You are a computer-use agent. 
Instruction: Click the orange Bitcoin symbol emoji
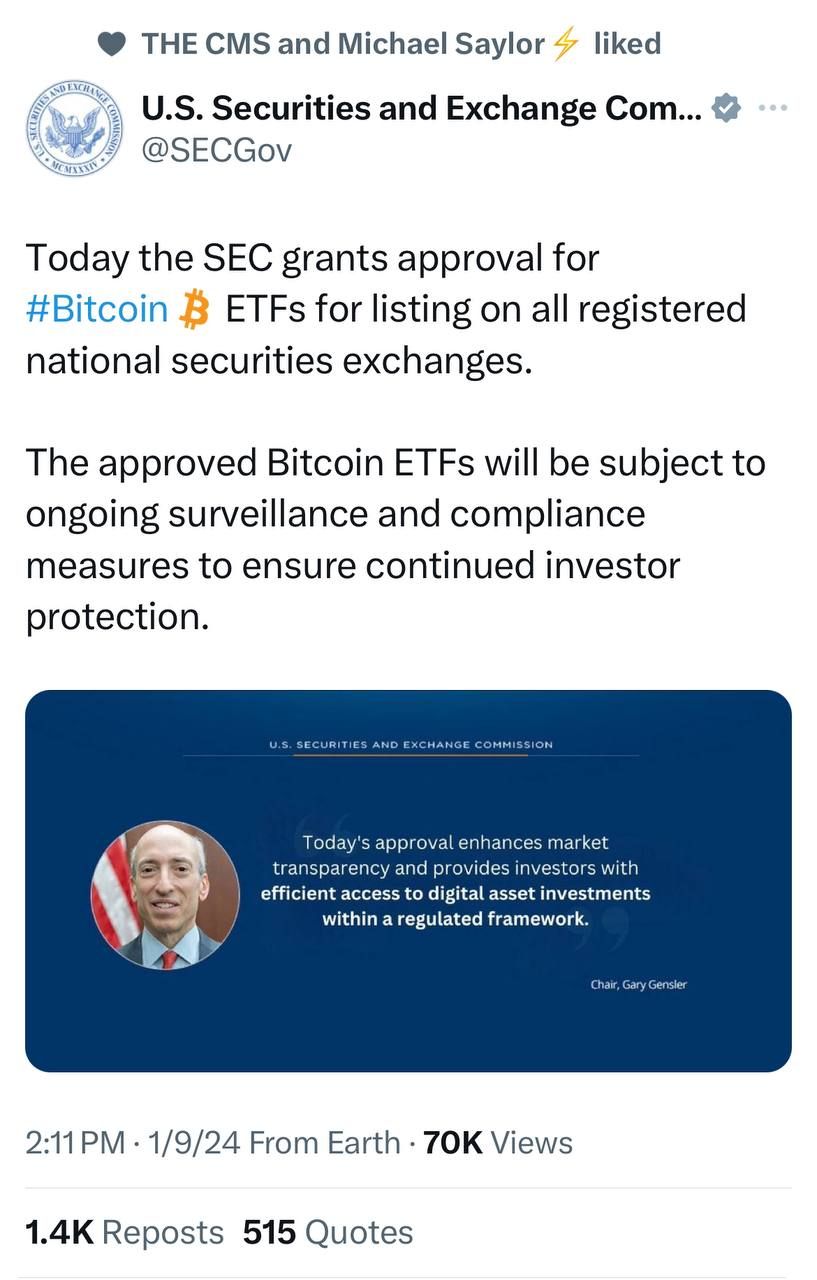[193, 309]
